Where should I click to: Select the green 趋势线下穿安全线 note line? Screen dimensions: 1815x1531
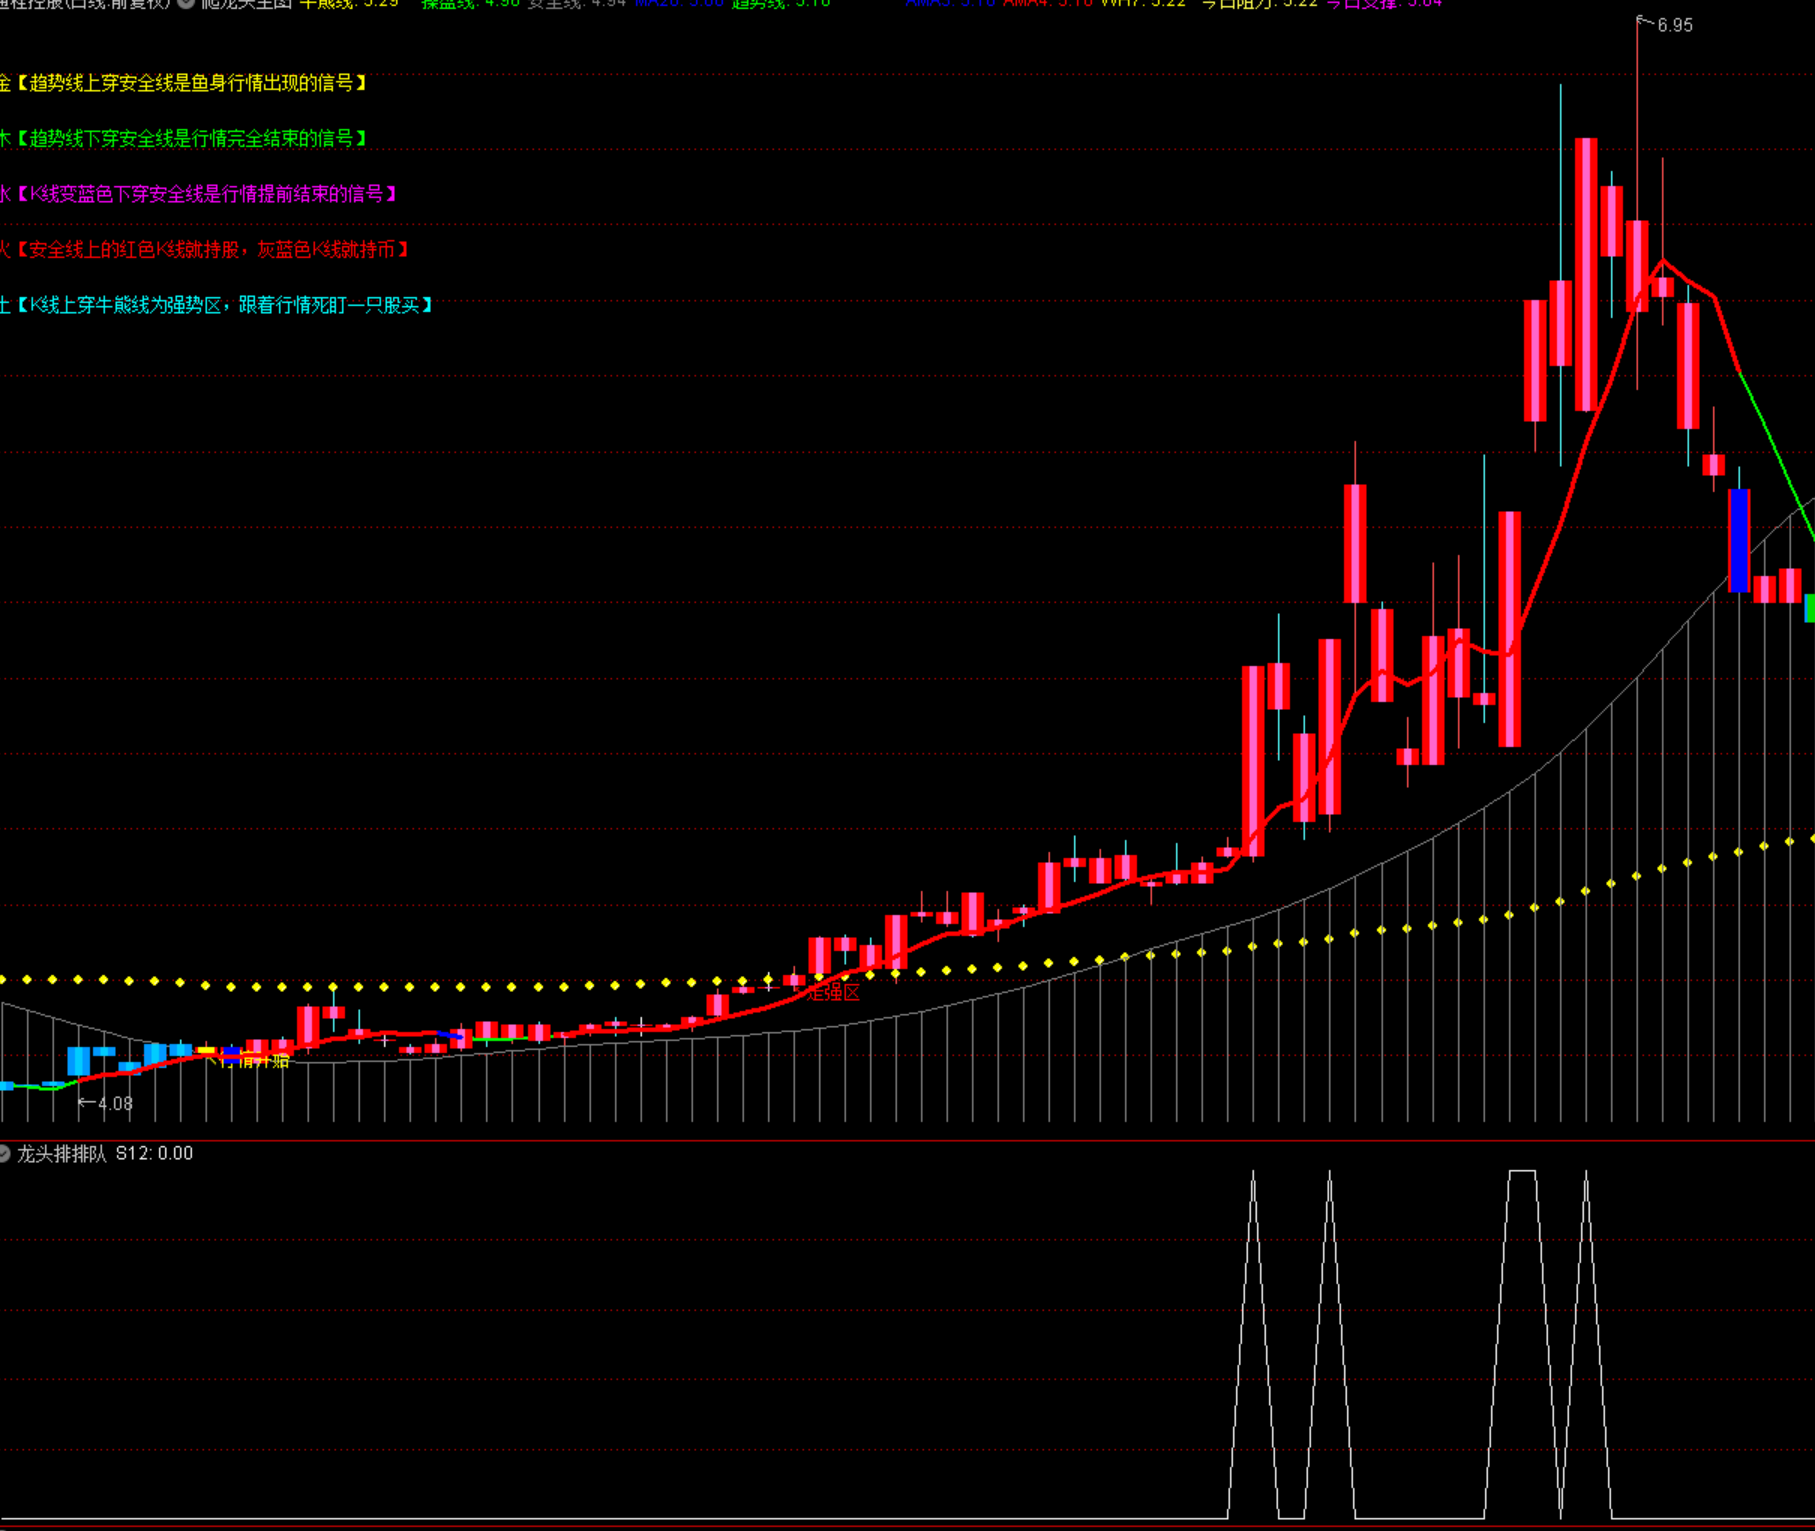[183, 138]
